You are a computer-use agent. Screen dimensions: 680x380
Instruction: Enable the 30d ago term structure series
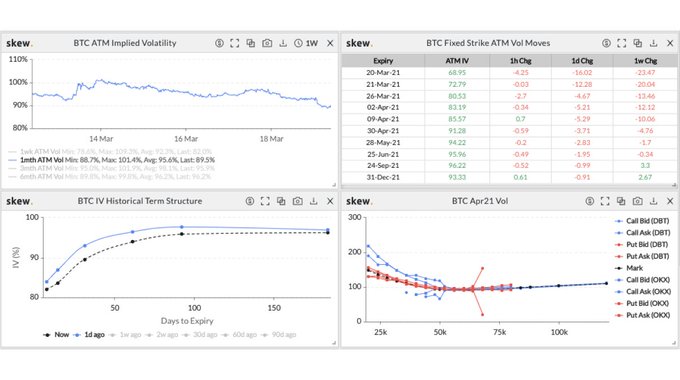[199, 334]
